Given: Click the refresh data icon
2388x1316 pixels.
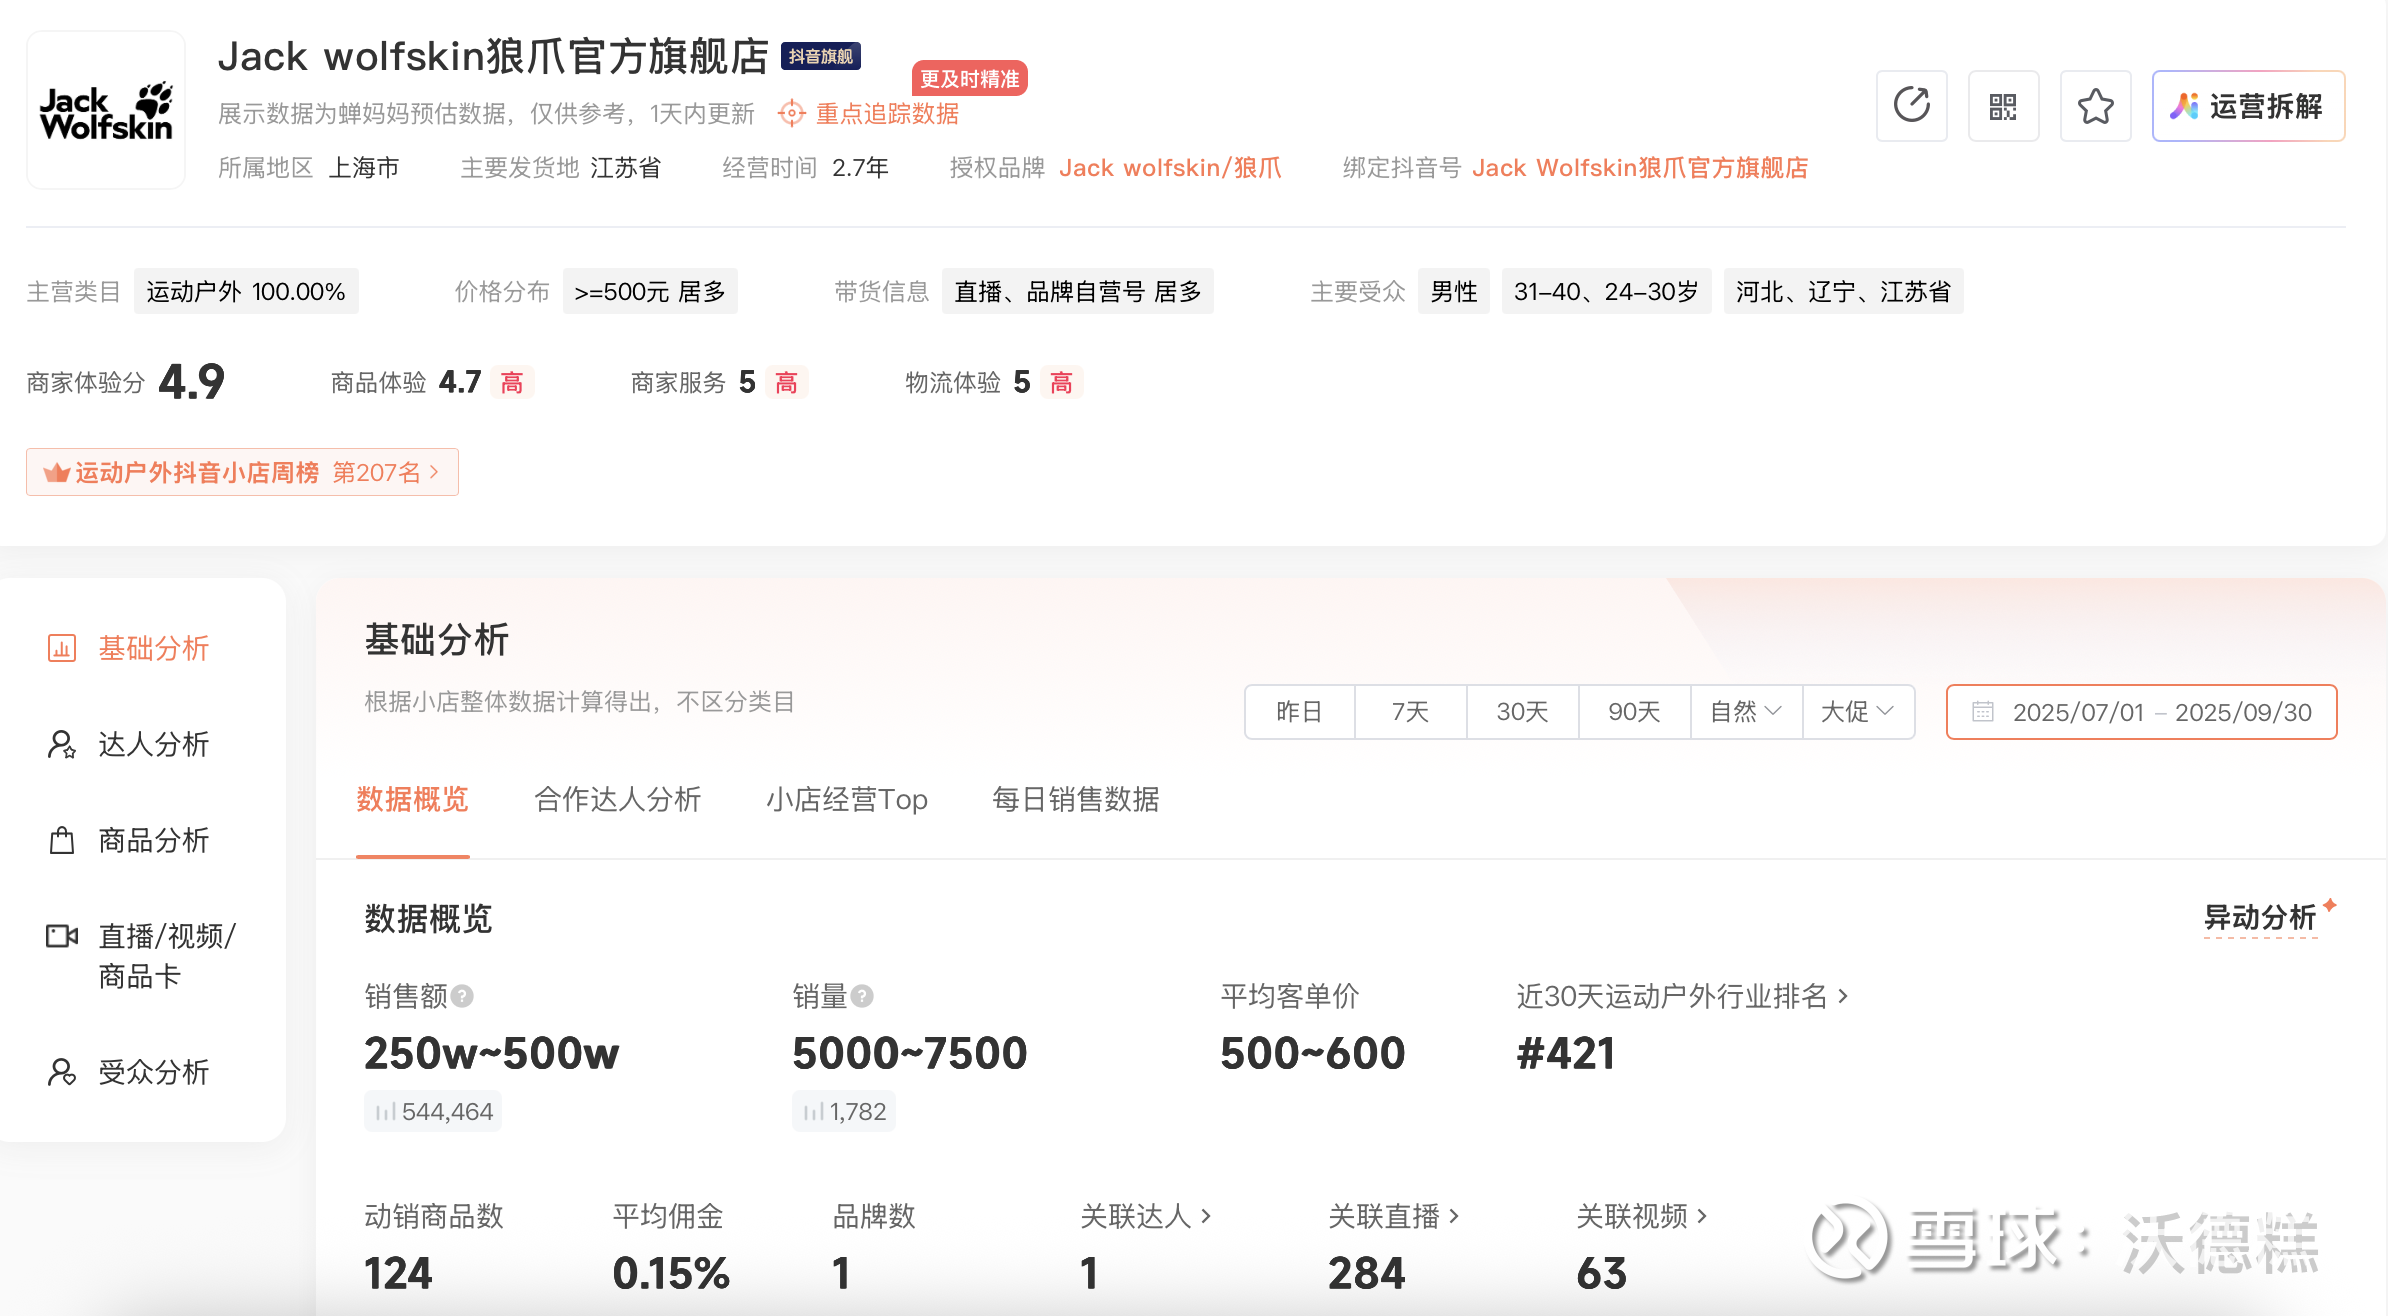Looking at the screenshot, I should pyautogui.click(x=1911, y=106).
